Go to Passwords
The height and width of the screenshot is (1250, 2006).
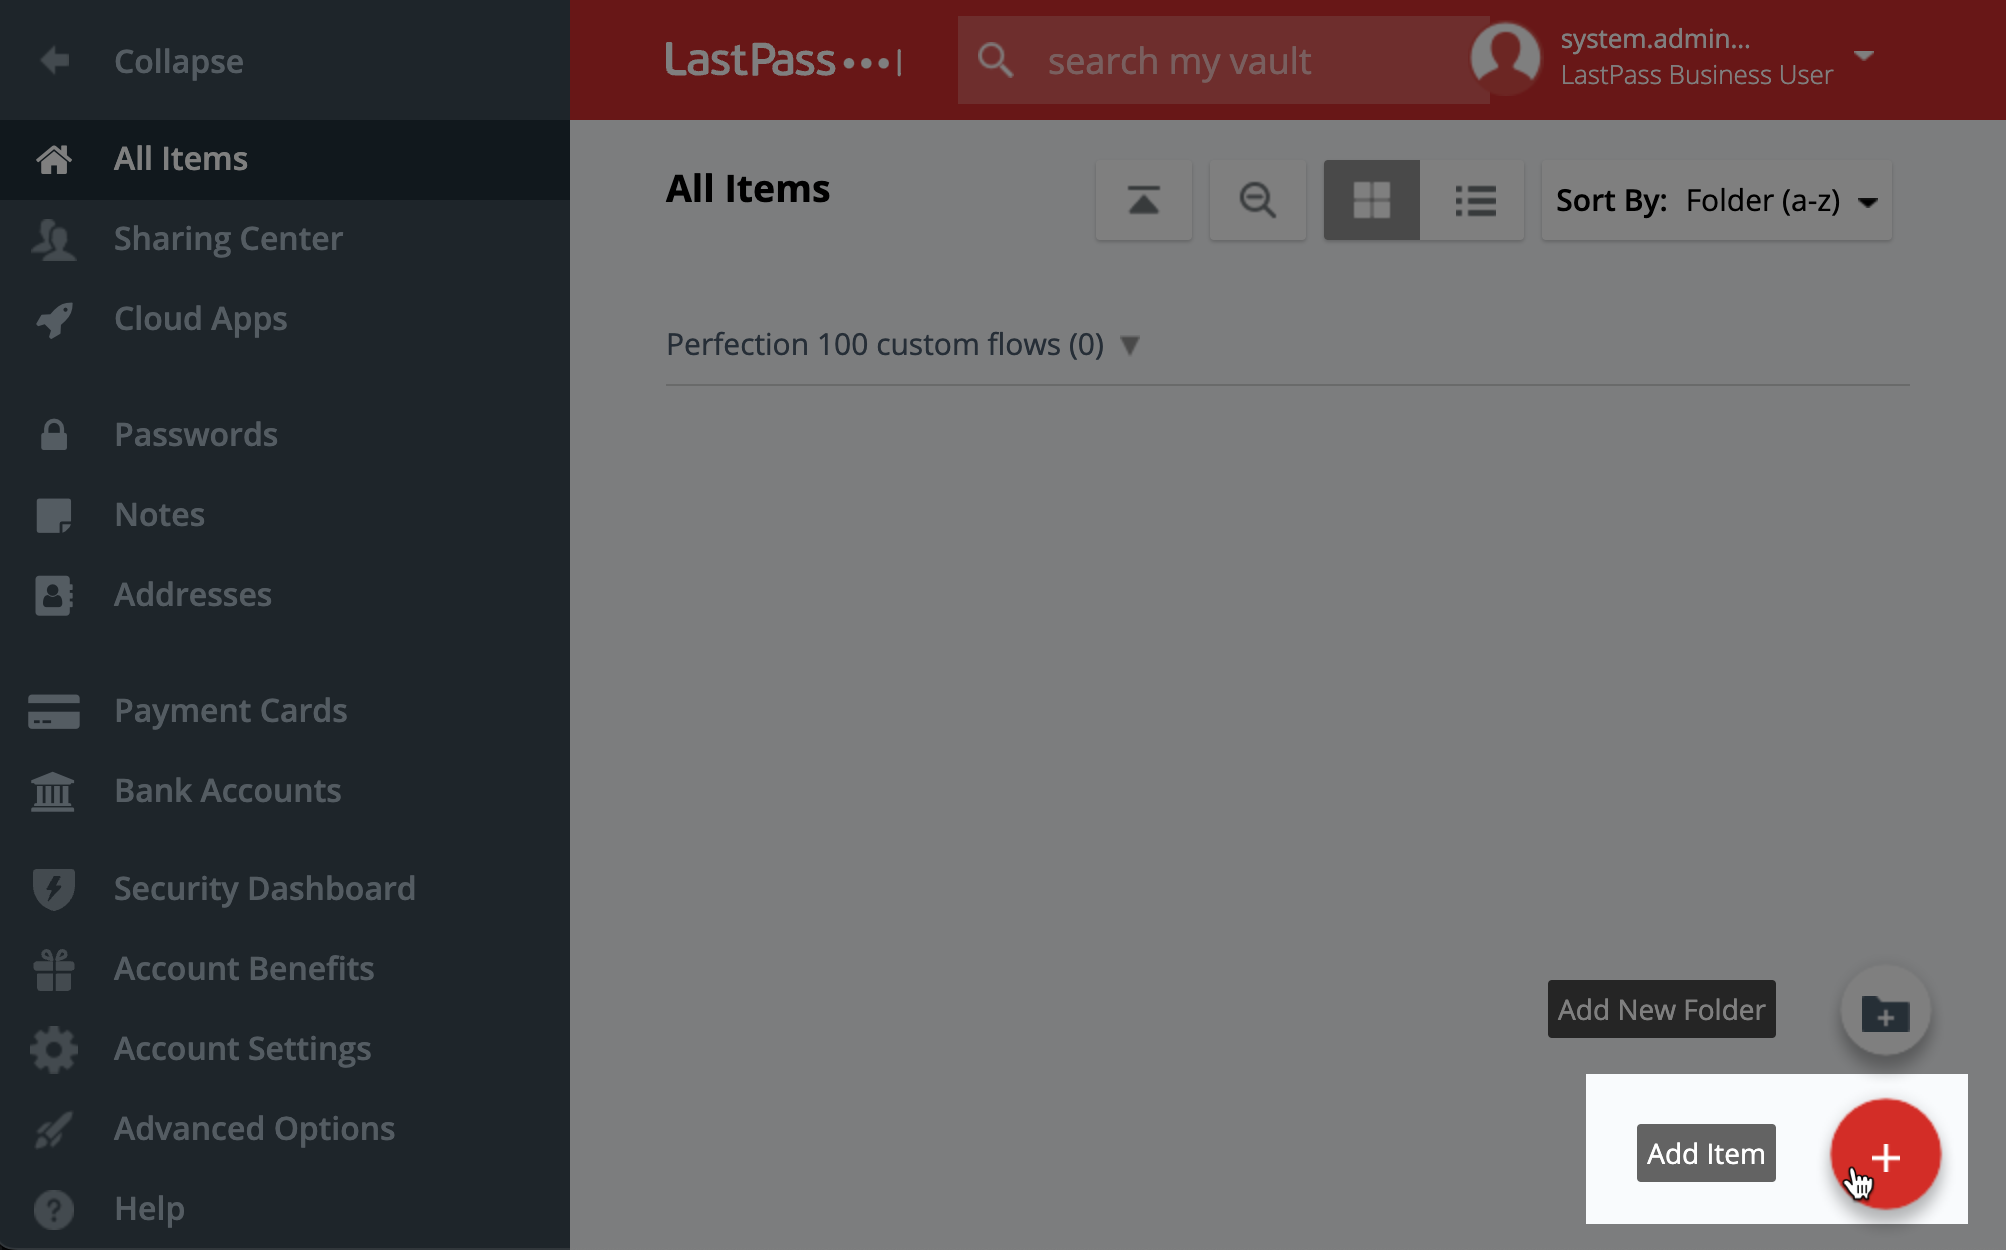(x=285, y=435)
